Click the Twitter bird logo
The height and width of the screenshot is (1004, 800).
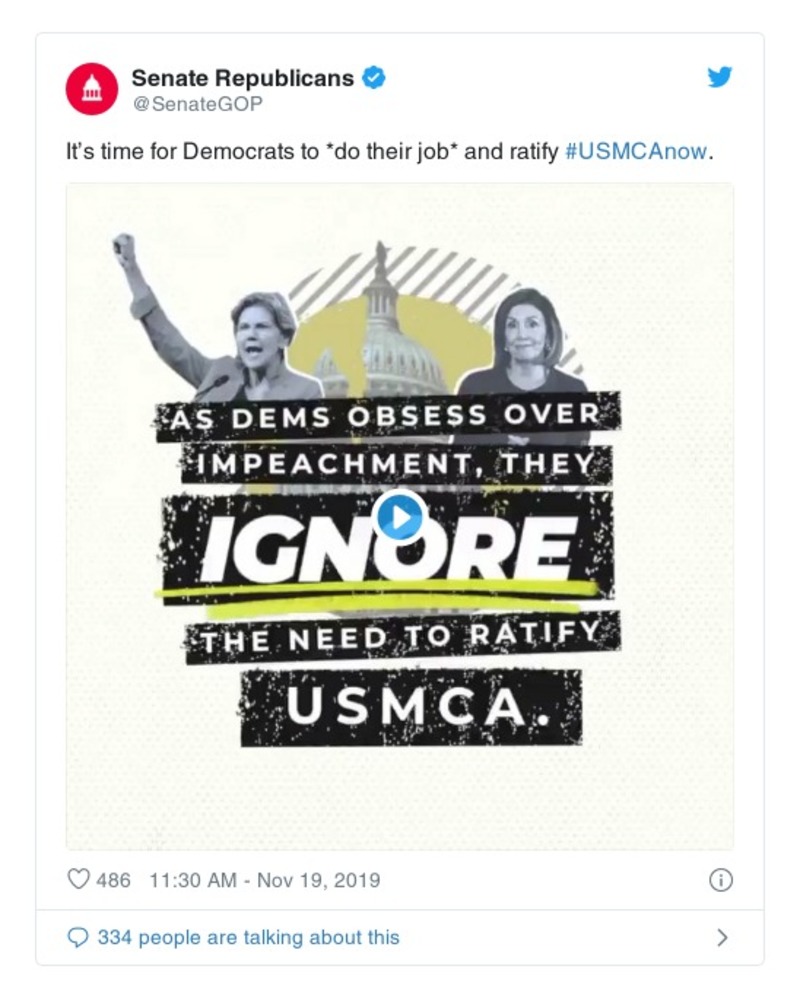(720, 78)
